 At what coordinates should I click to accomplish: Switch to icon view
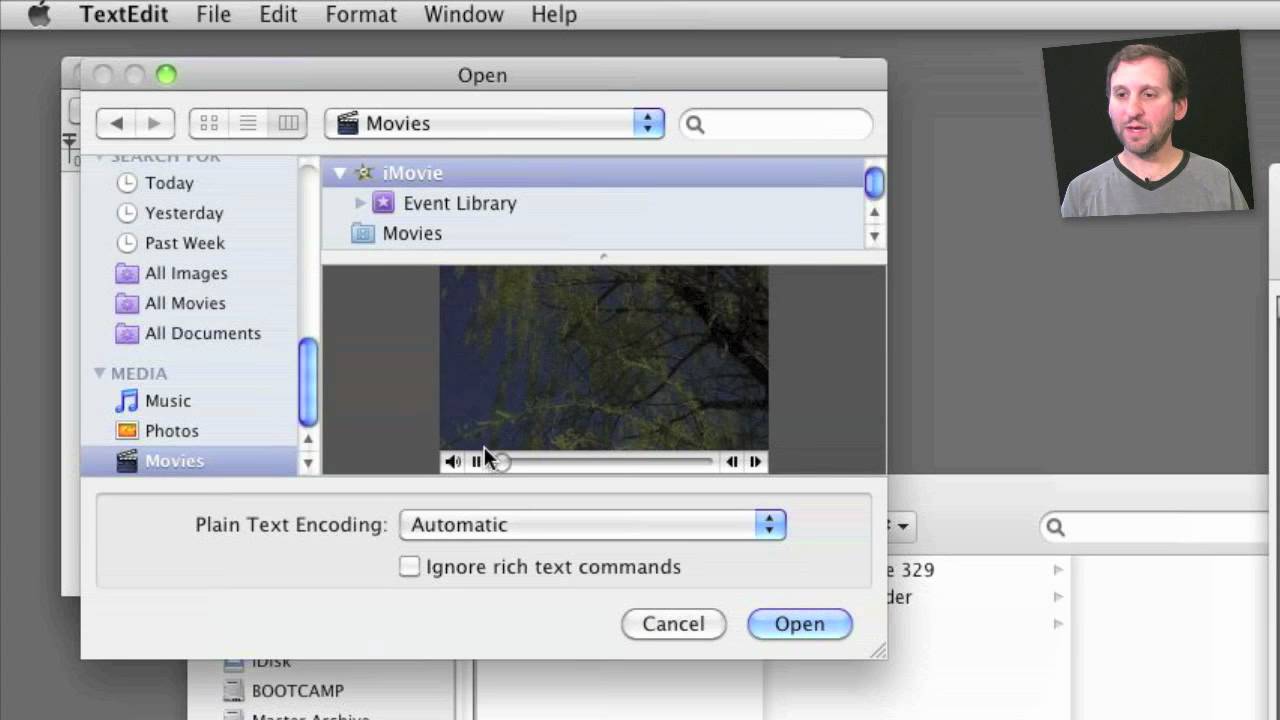(x=209, y=123)
